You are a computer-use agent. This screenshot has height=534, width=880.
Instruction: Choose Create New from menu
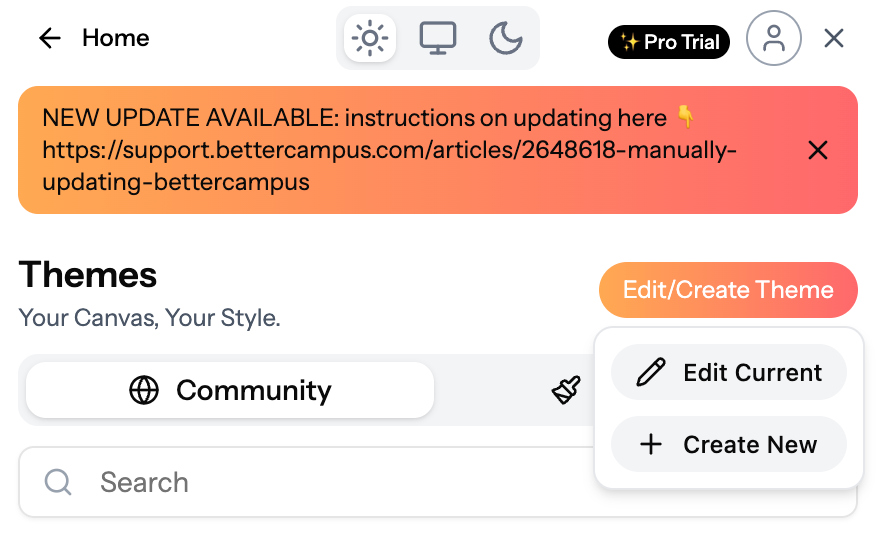pyautogui.click(x=728, y=444)
